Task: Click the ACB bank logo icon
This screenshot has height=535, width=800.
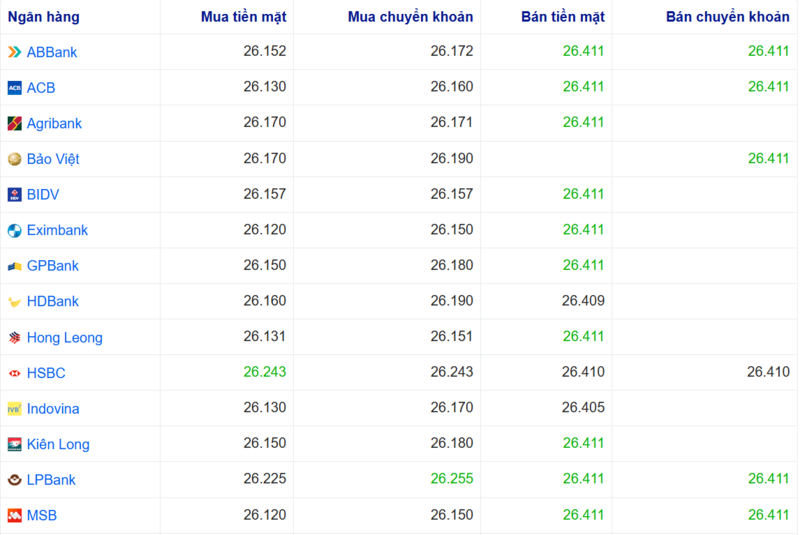Action: [x=14, y=88]
